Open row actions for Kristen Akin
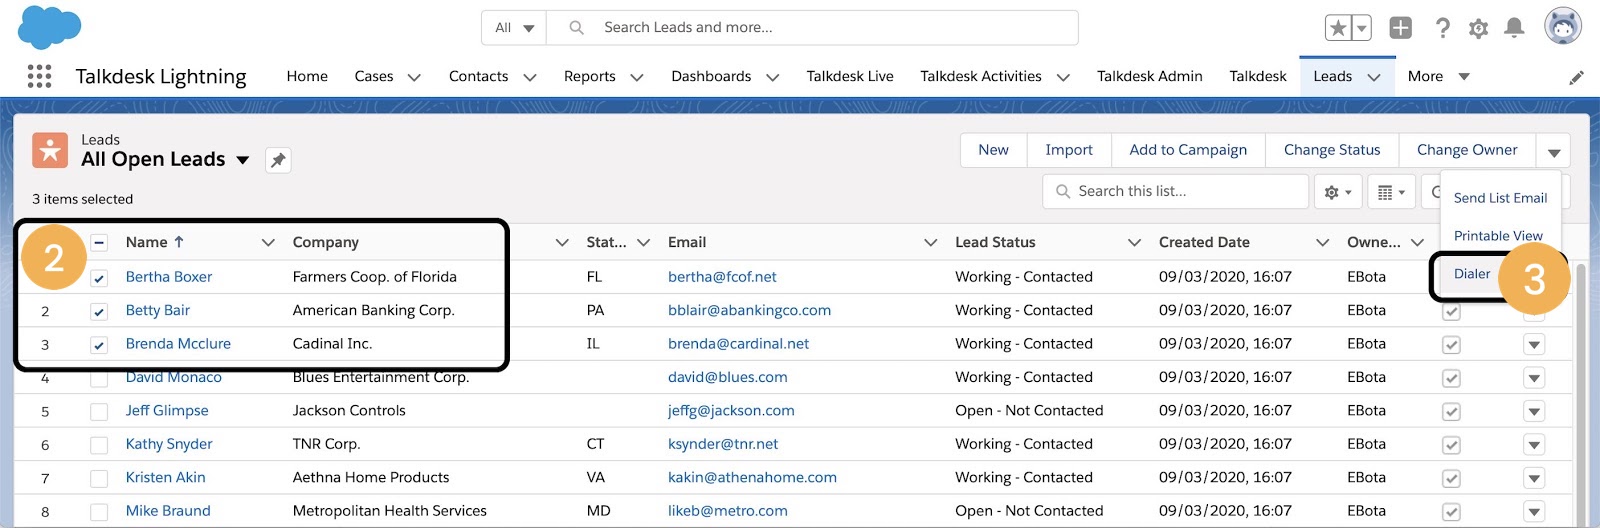Image resolution: width=1600 pixels, height=528 pixels. (x=1534, y=478)
